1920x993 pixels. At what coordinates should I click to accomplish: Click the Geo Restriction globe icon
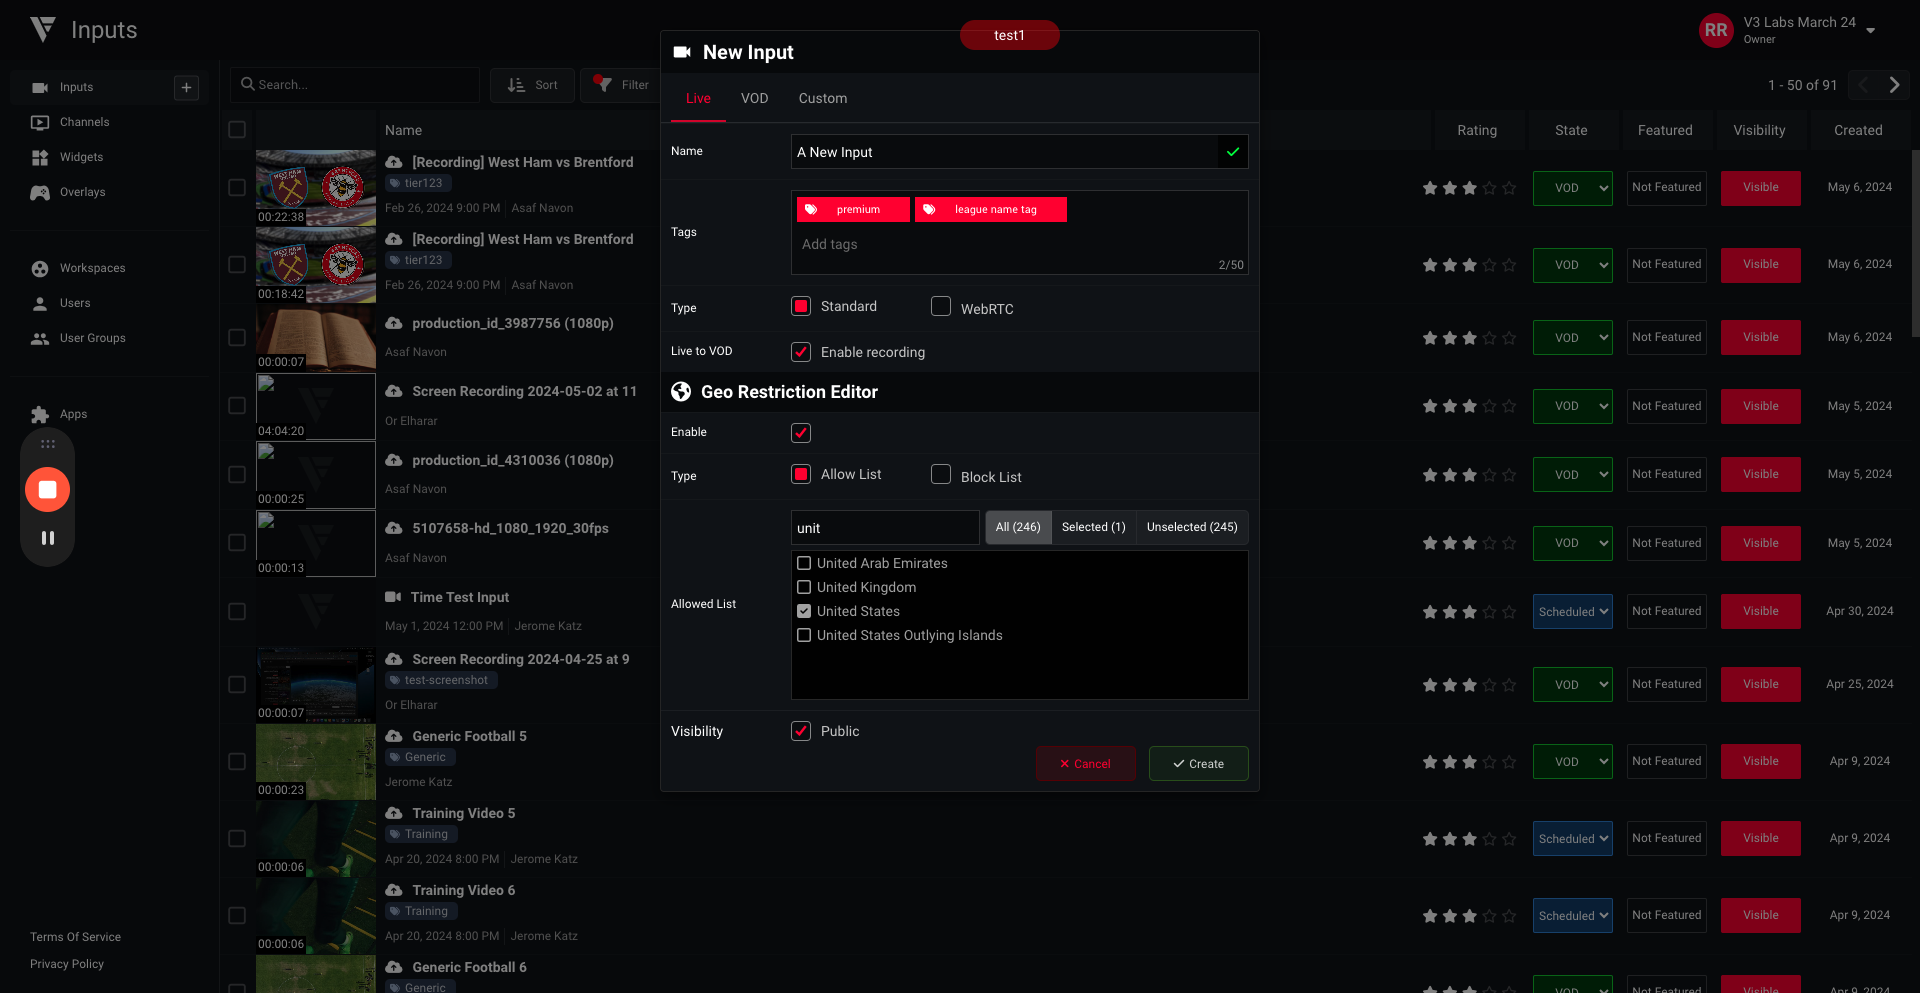[x=681, y=392]
